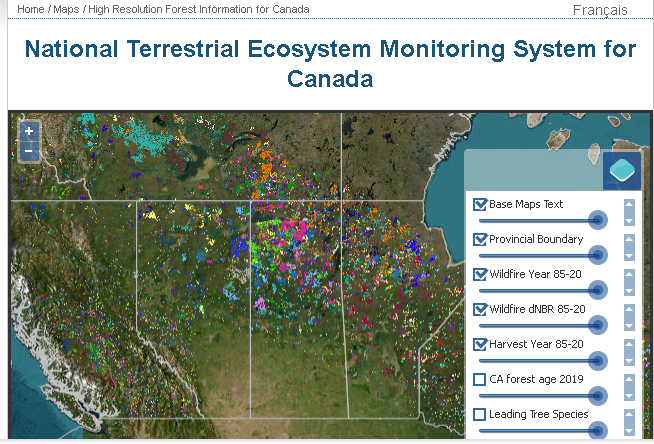Screen dimensions: 654x444
Task: Click CA forest age 2019 opacity slider handle
Action: [x=597, y=396]
